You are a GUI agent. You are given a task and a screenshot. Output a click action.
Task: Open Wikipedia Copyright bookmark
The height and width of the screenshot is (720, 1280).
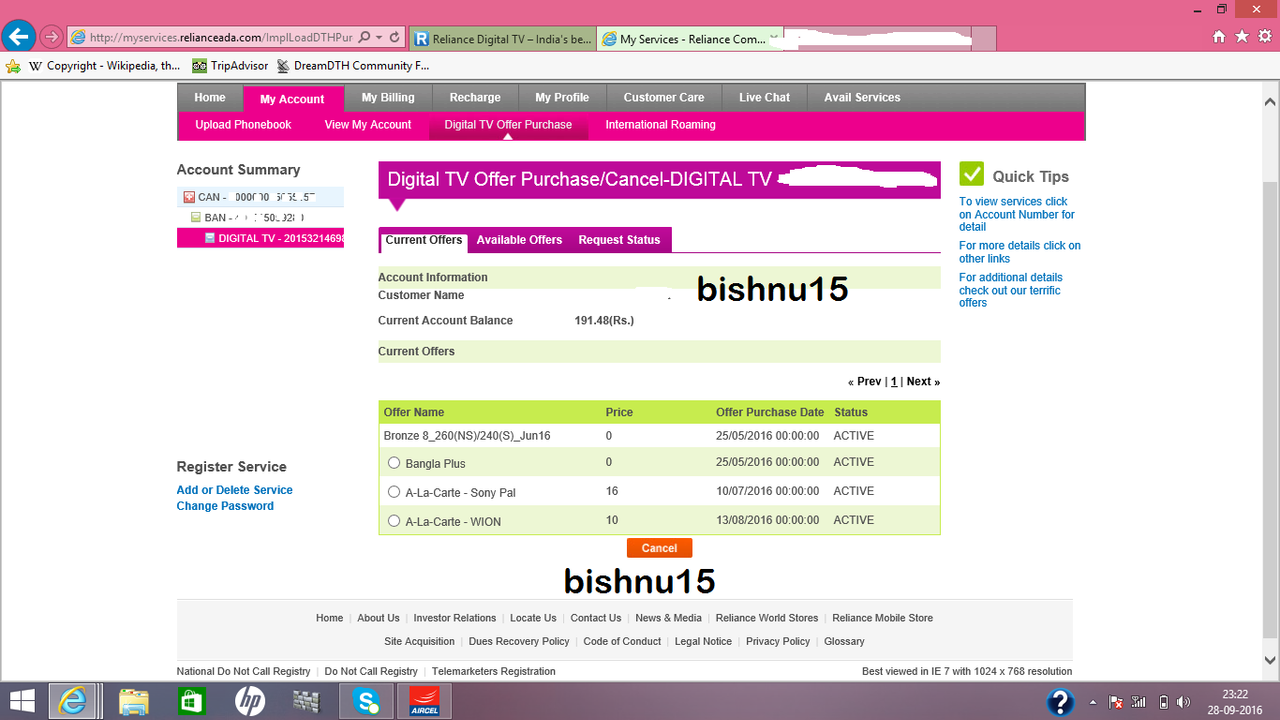(x=104, y=66)
